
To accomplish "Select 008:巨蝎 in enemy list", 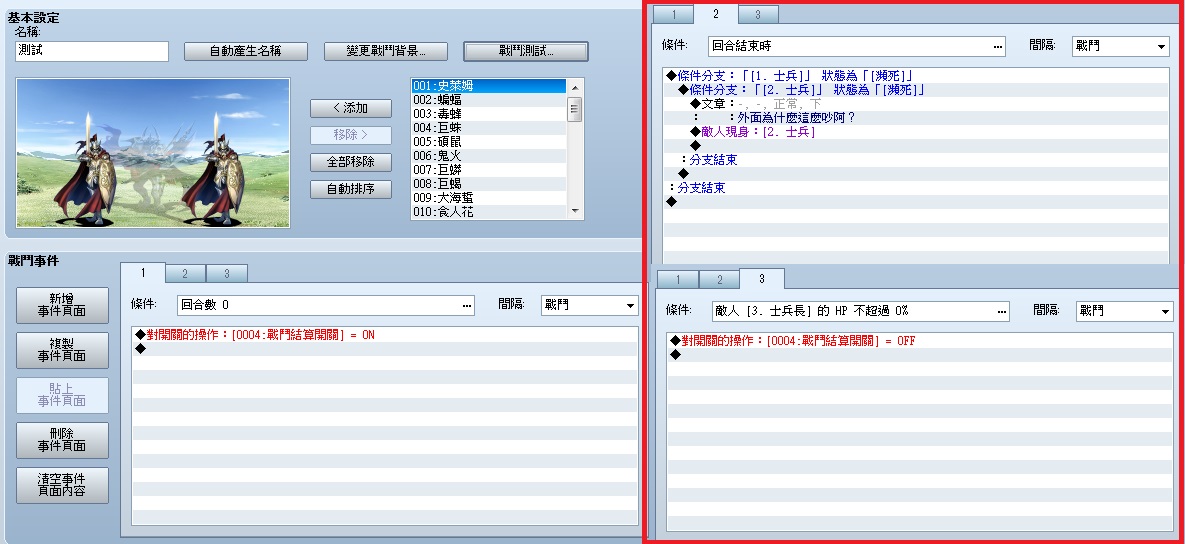I will 488,184.
